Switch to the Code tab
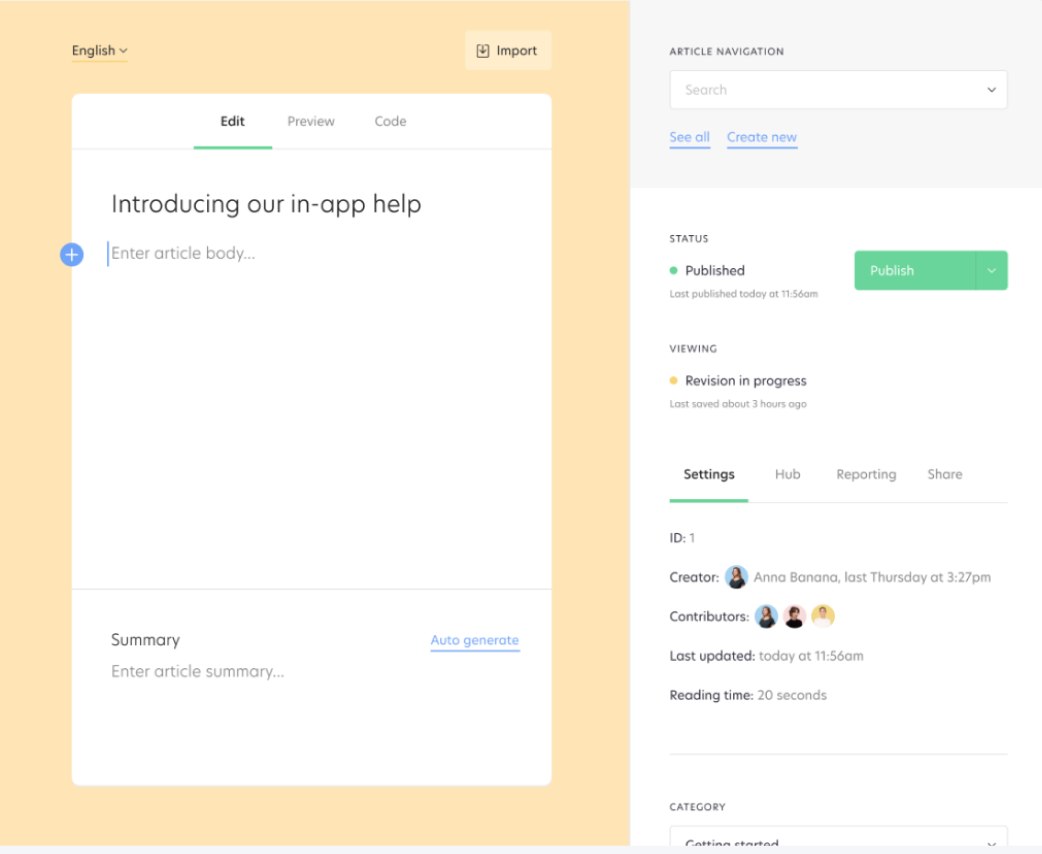The height and width of the screenshot is (854, 1042). click(390, 122)
